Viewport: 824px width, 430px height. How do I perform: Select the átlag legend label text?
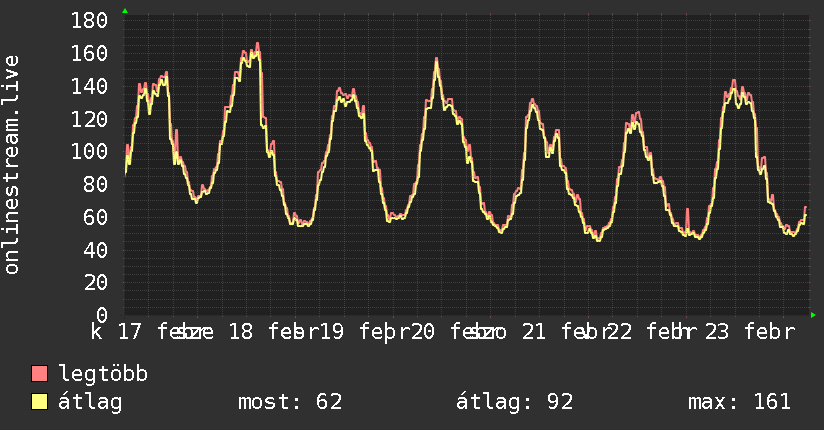(90, 403)
